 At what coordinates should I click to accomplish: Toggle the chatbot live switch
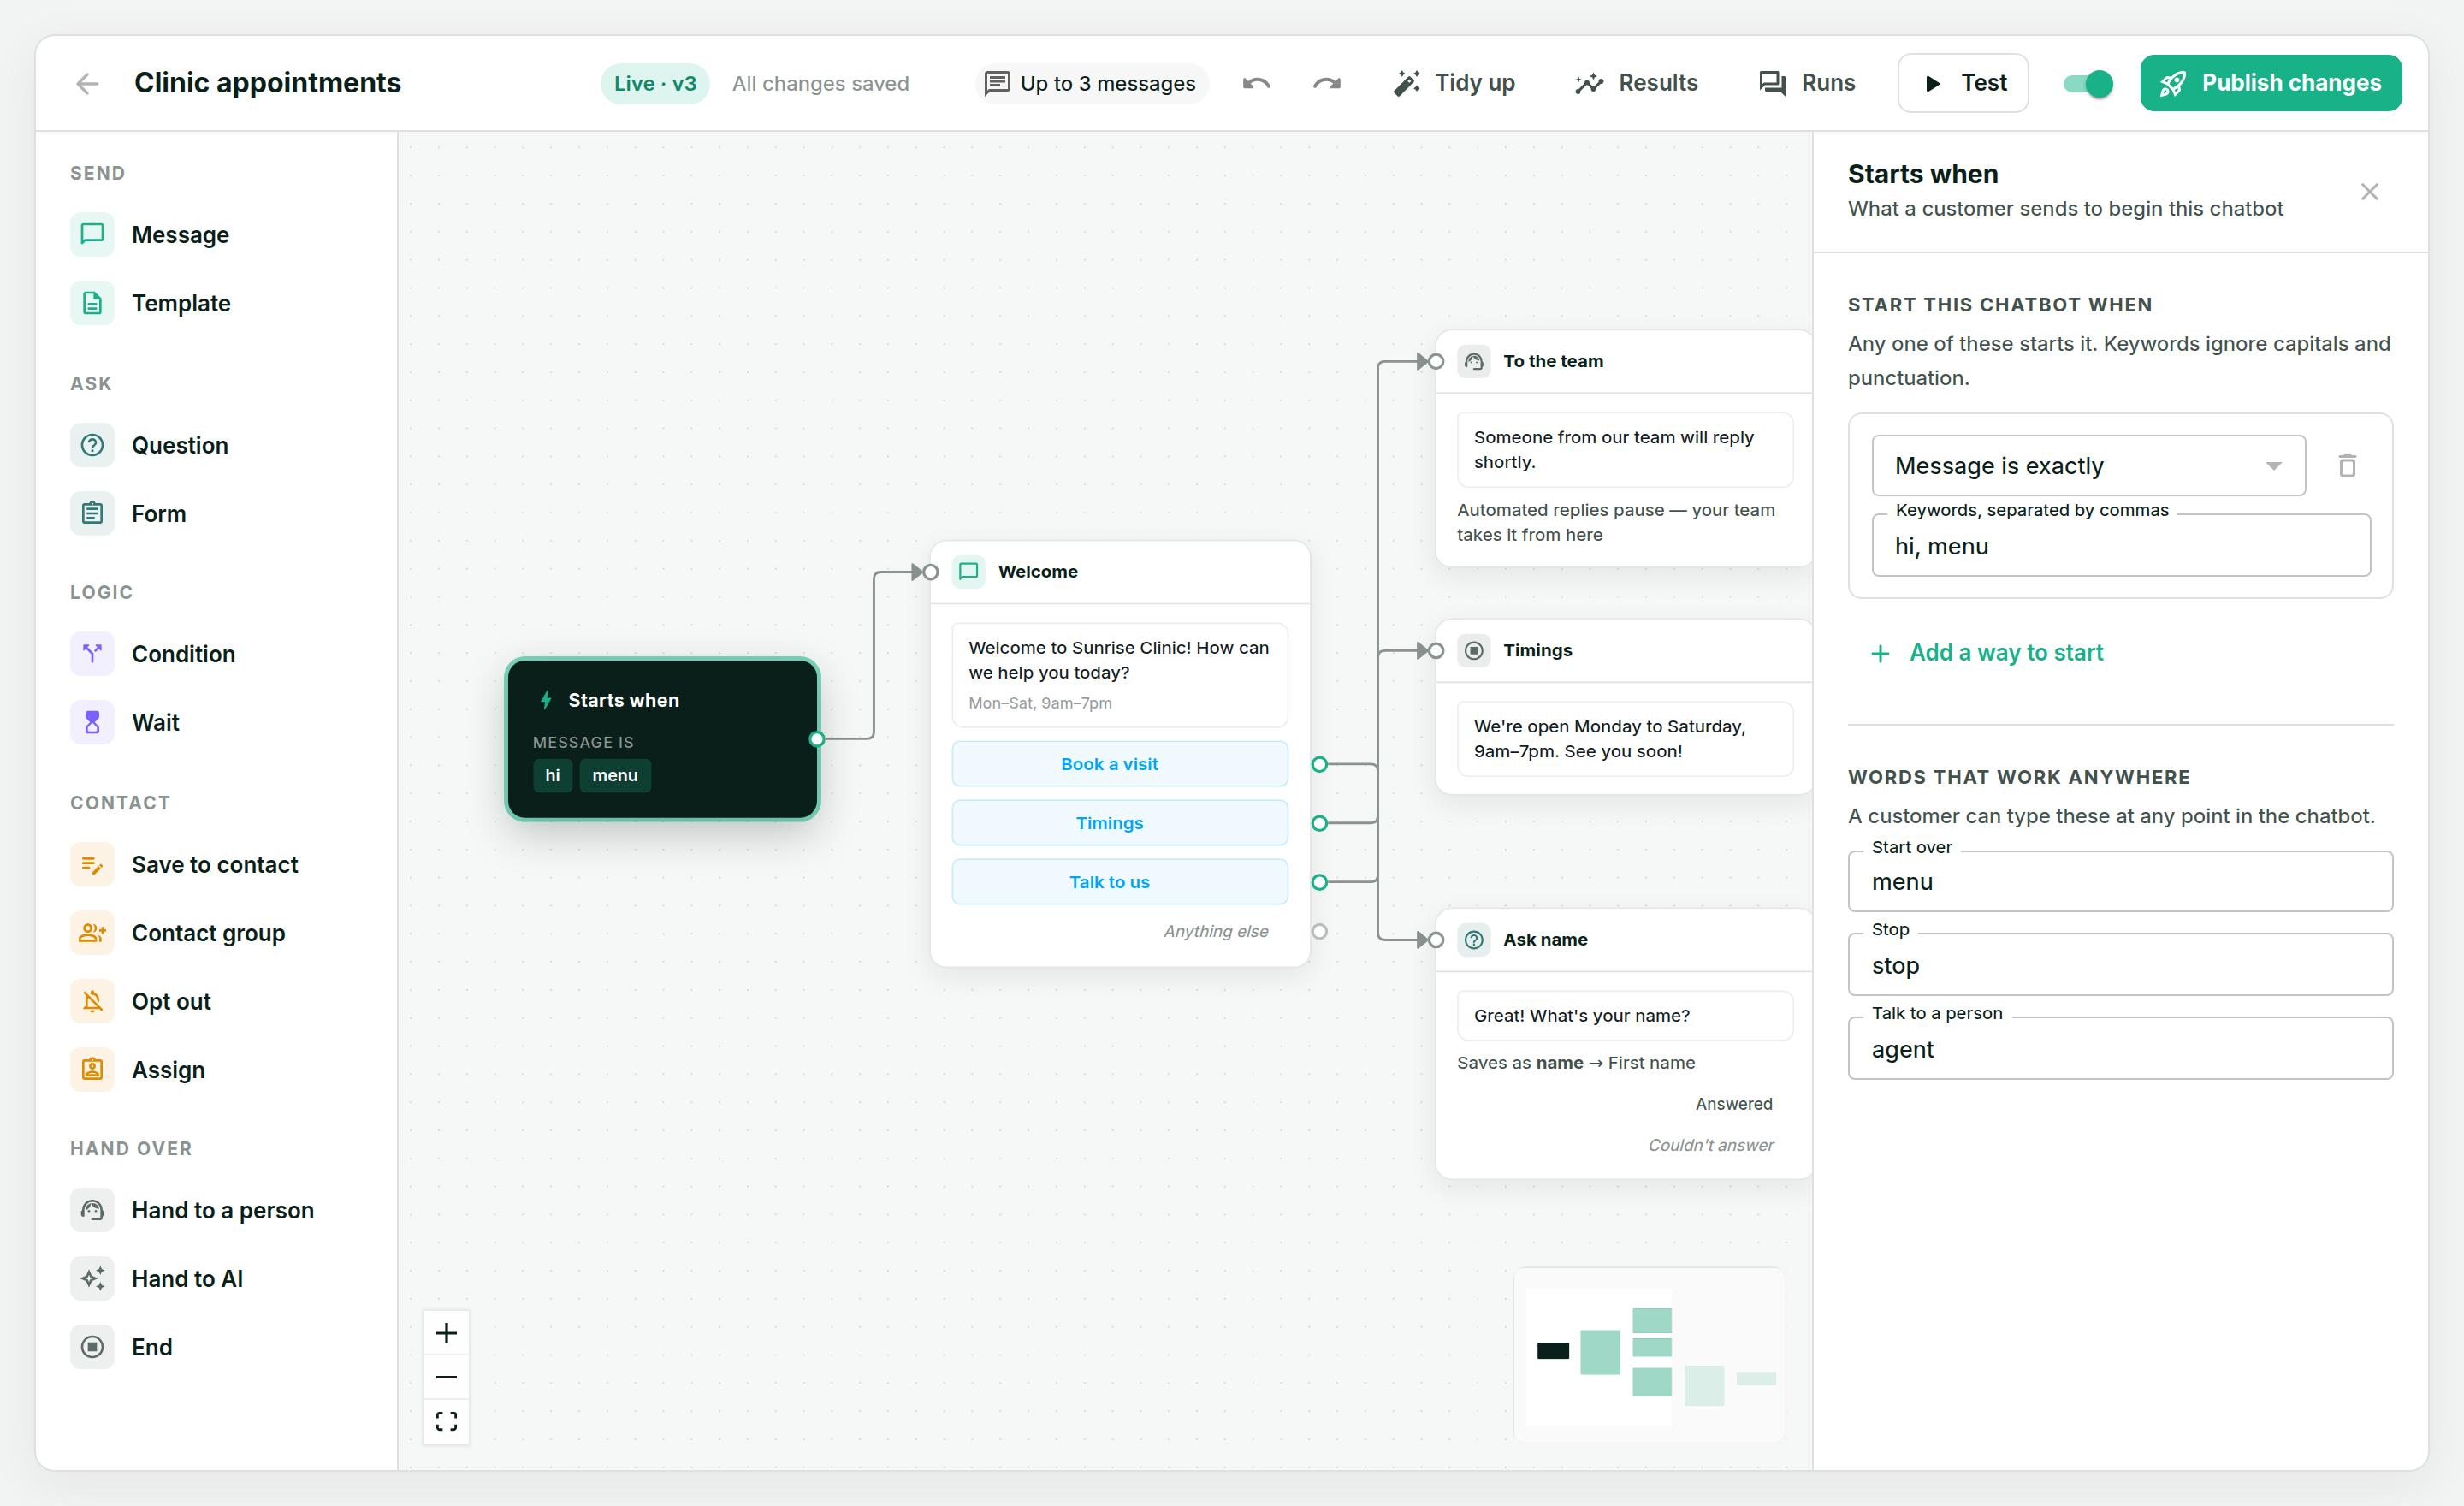pyautogui.click(x=2087, y=83)
